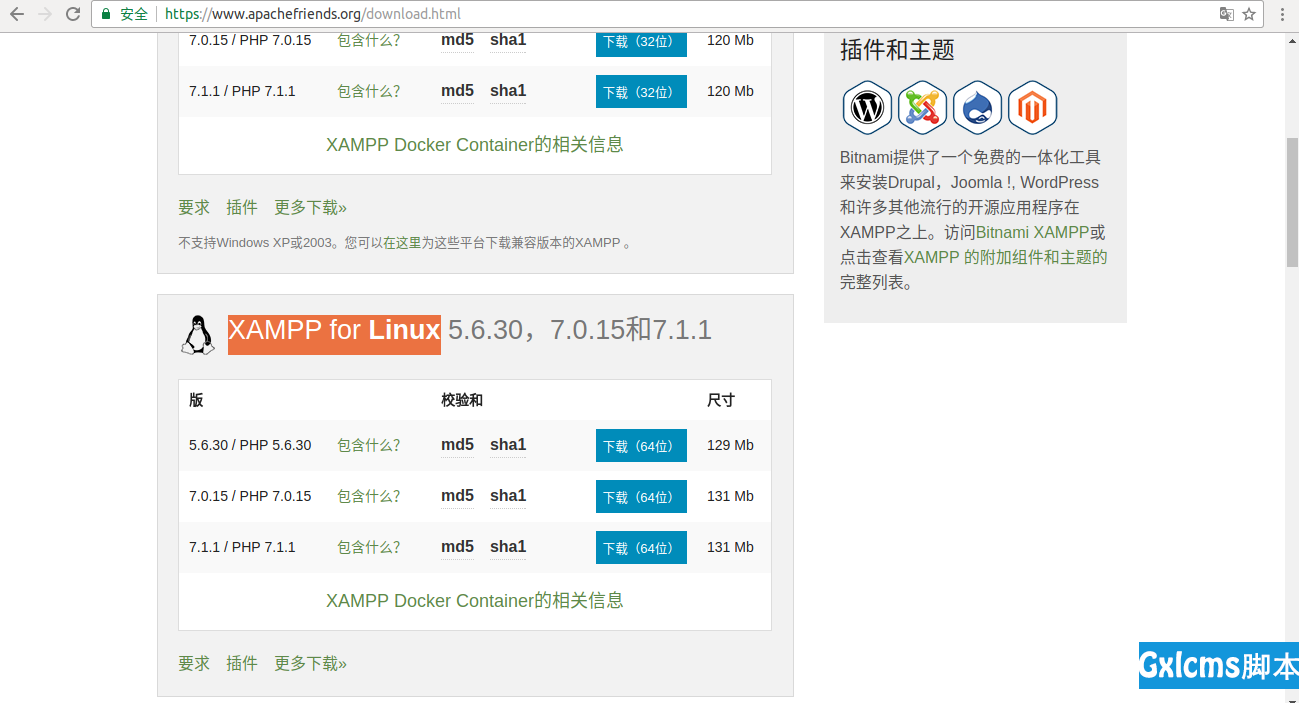Open md5 for 32-bit 7.0.15 row
This screenshot has width=1299, height=703.
point(457,40)
